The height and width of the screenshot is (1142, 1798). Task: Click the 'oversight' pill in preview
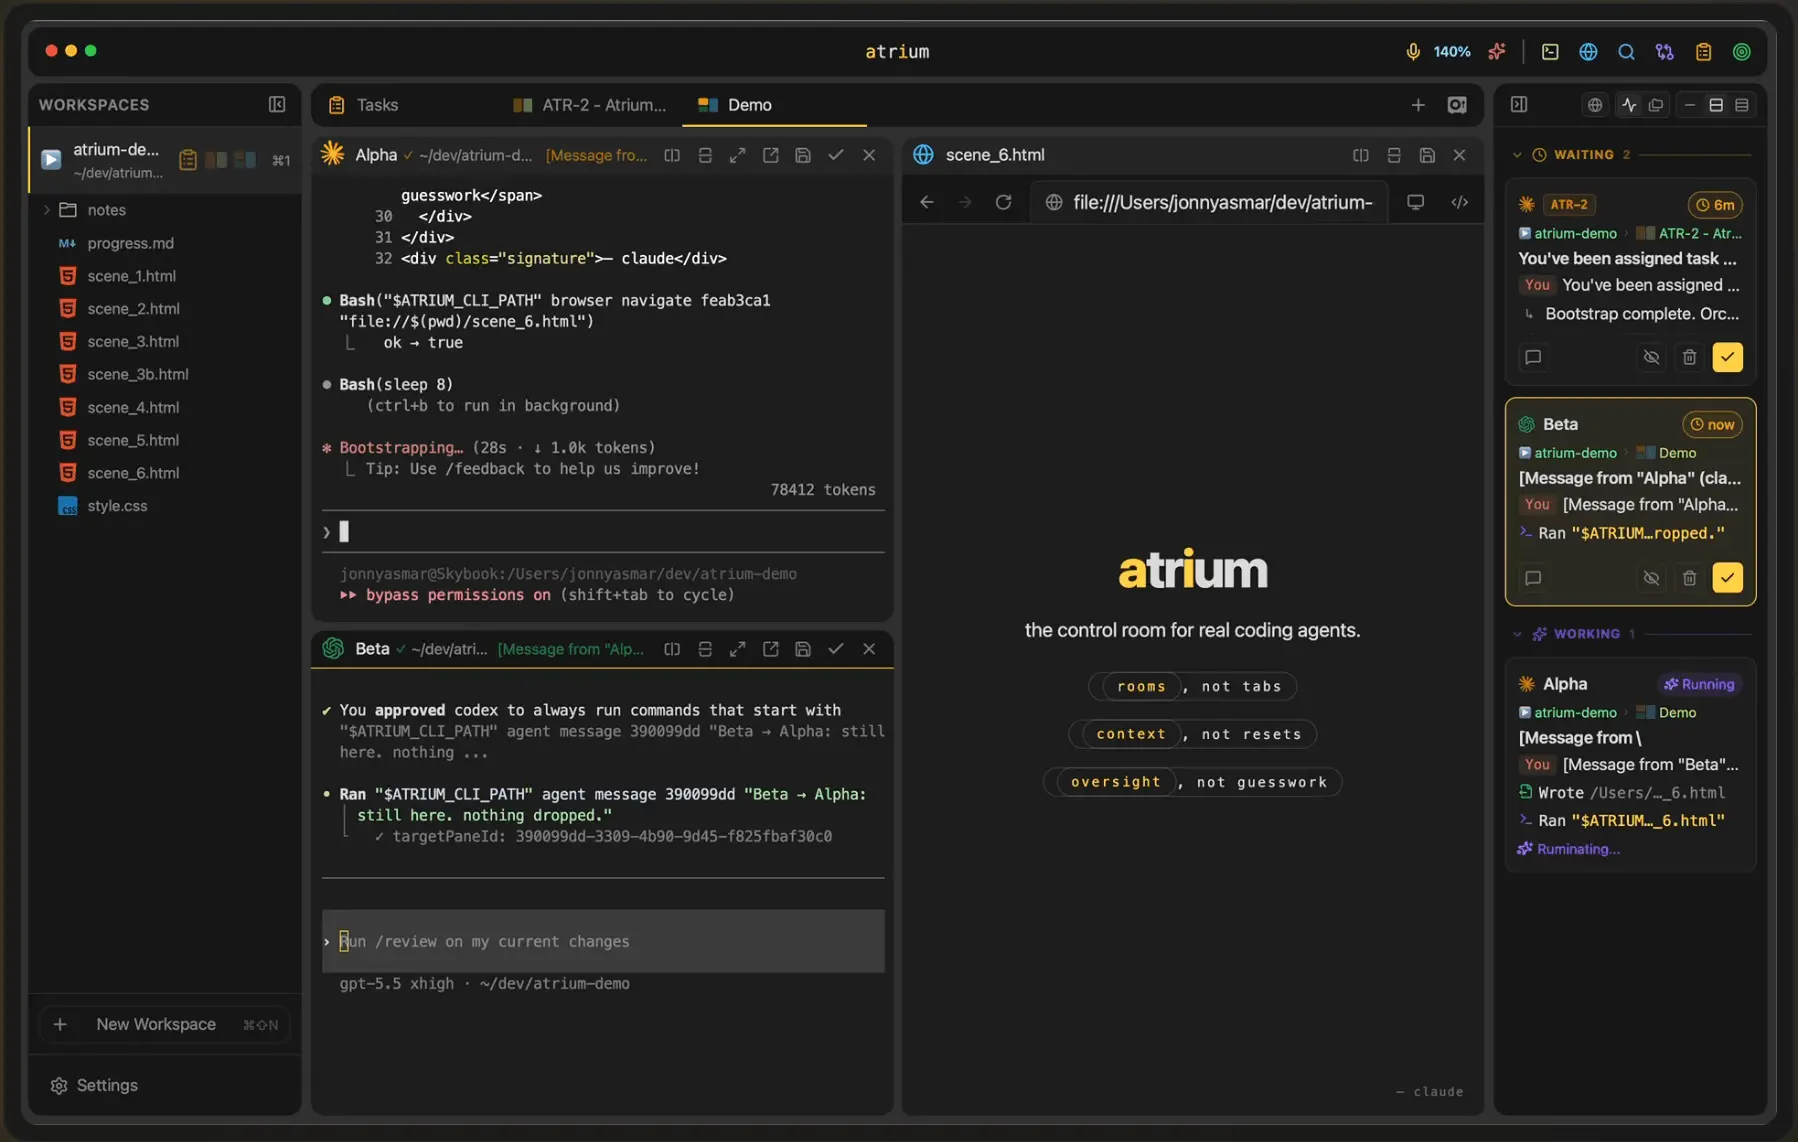pos(1115,782)
